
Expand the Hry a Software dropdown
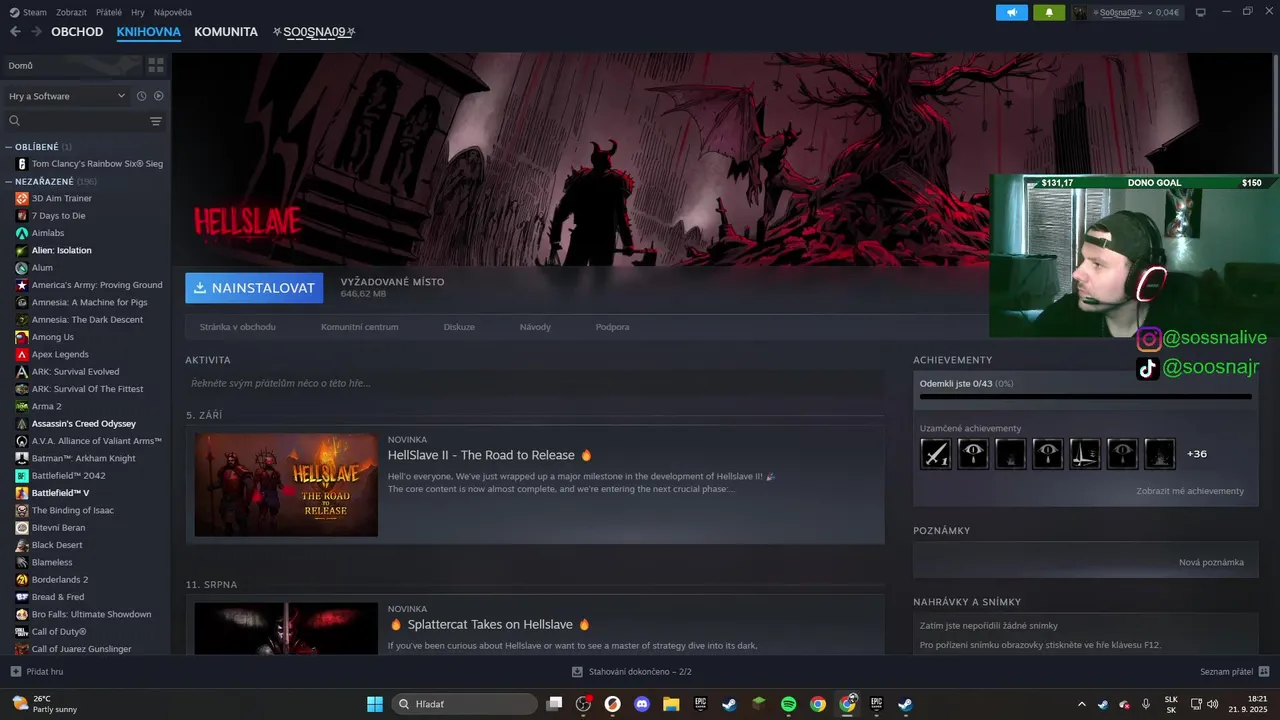point(67,96)
